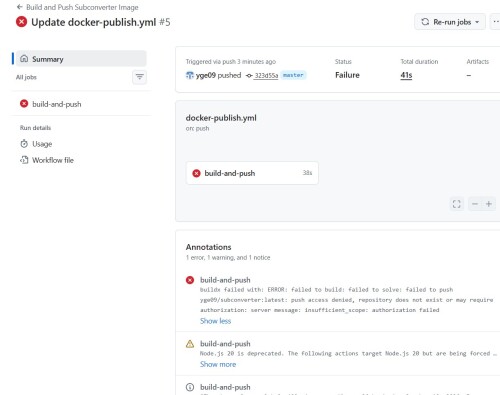Image resolution: width=500 pixels, height=395 pixels.
Task: Open build-and-push job card in workflow graph
Action: coord(252,173)
